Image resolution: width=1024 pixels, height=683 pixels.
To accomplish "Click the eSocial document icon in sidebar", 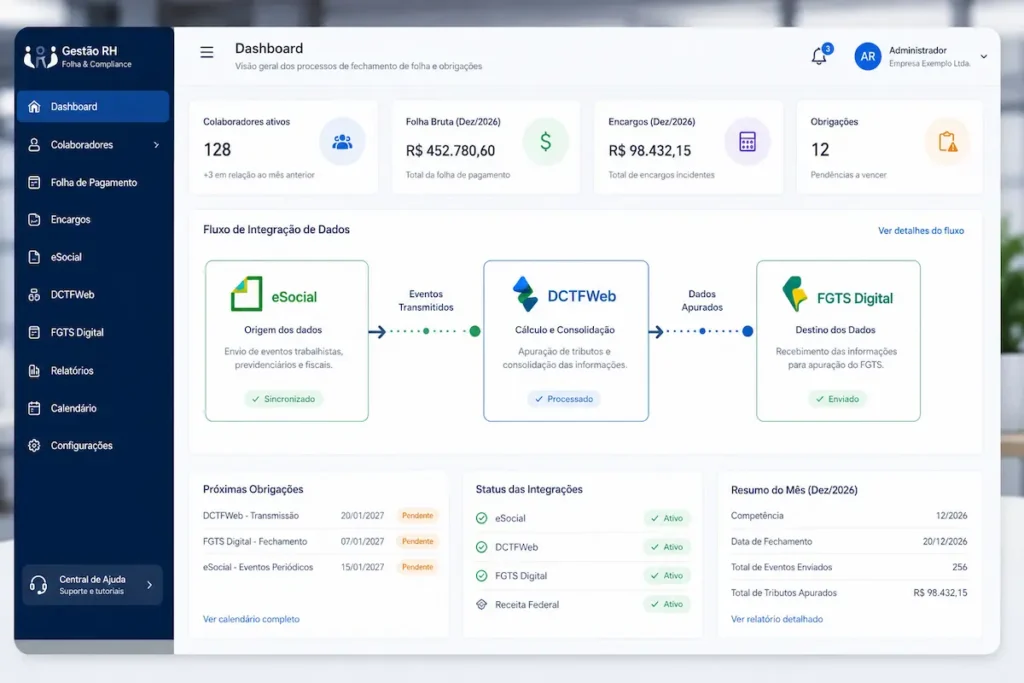I will (x=34, y=257).
